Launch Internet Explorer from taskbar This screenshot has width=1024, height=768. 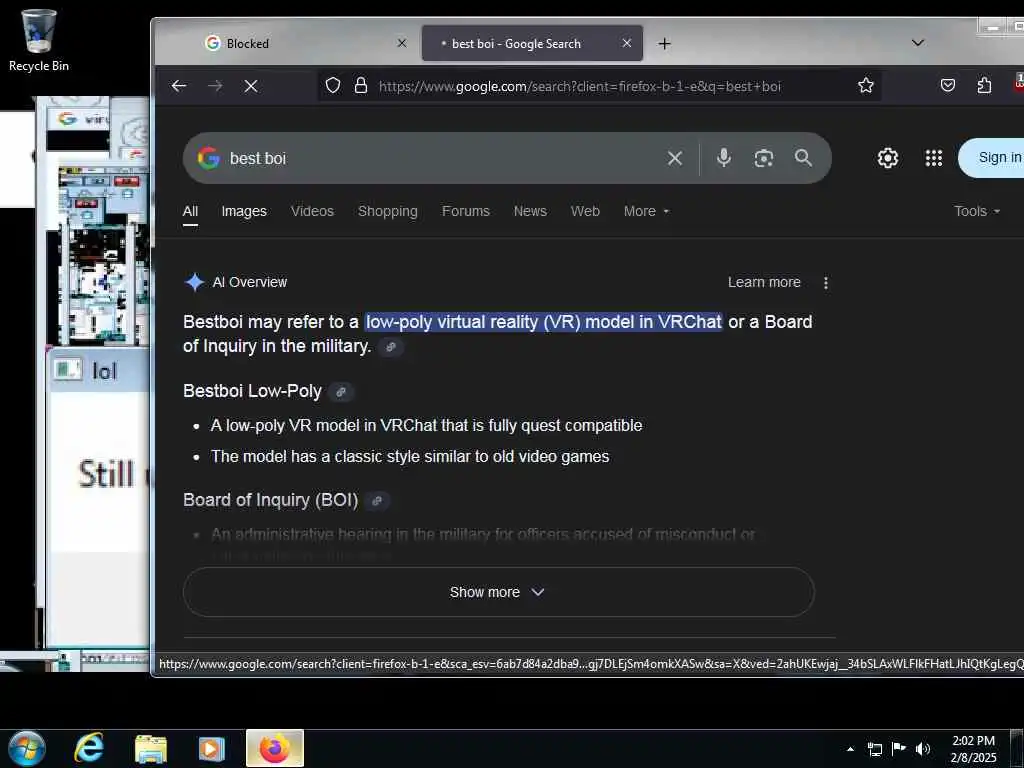89,748
